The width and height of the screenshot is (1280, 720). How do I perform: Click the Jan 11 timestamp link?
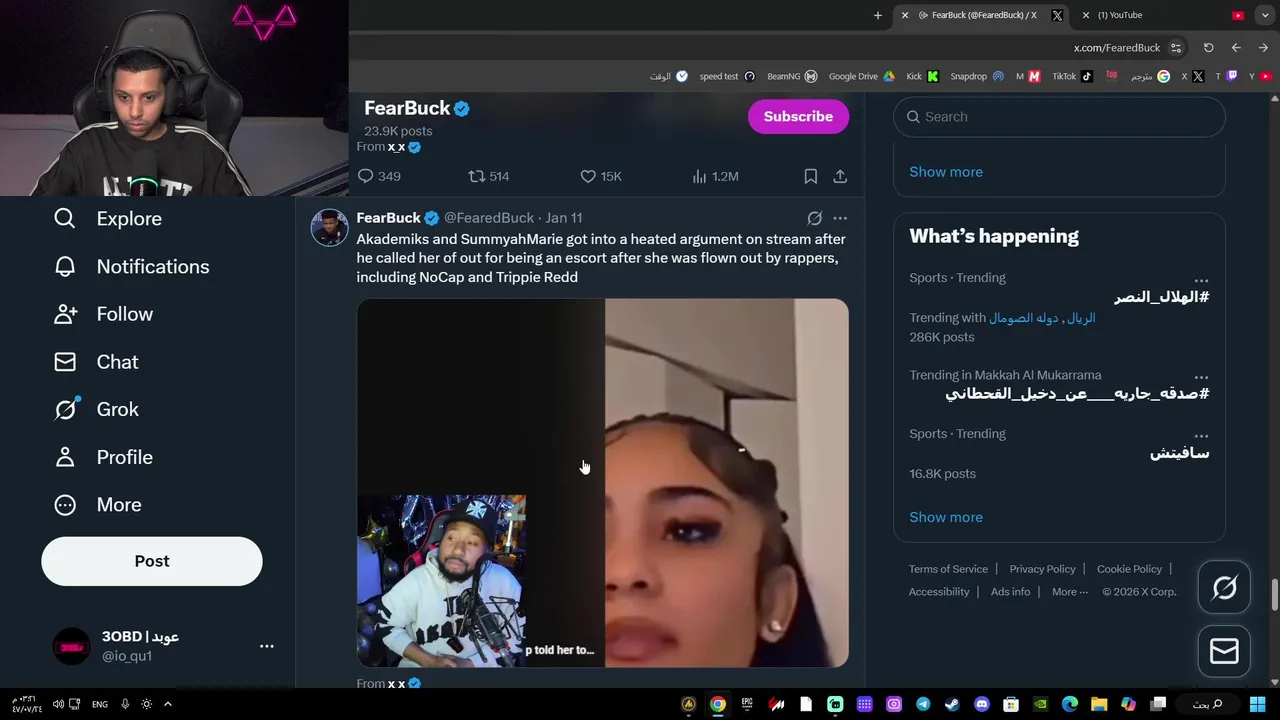tap(564, 218)
